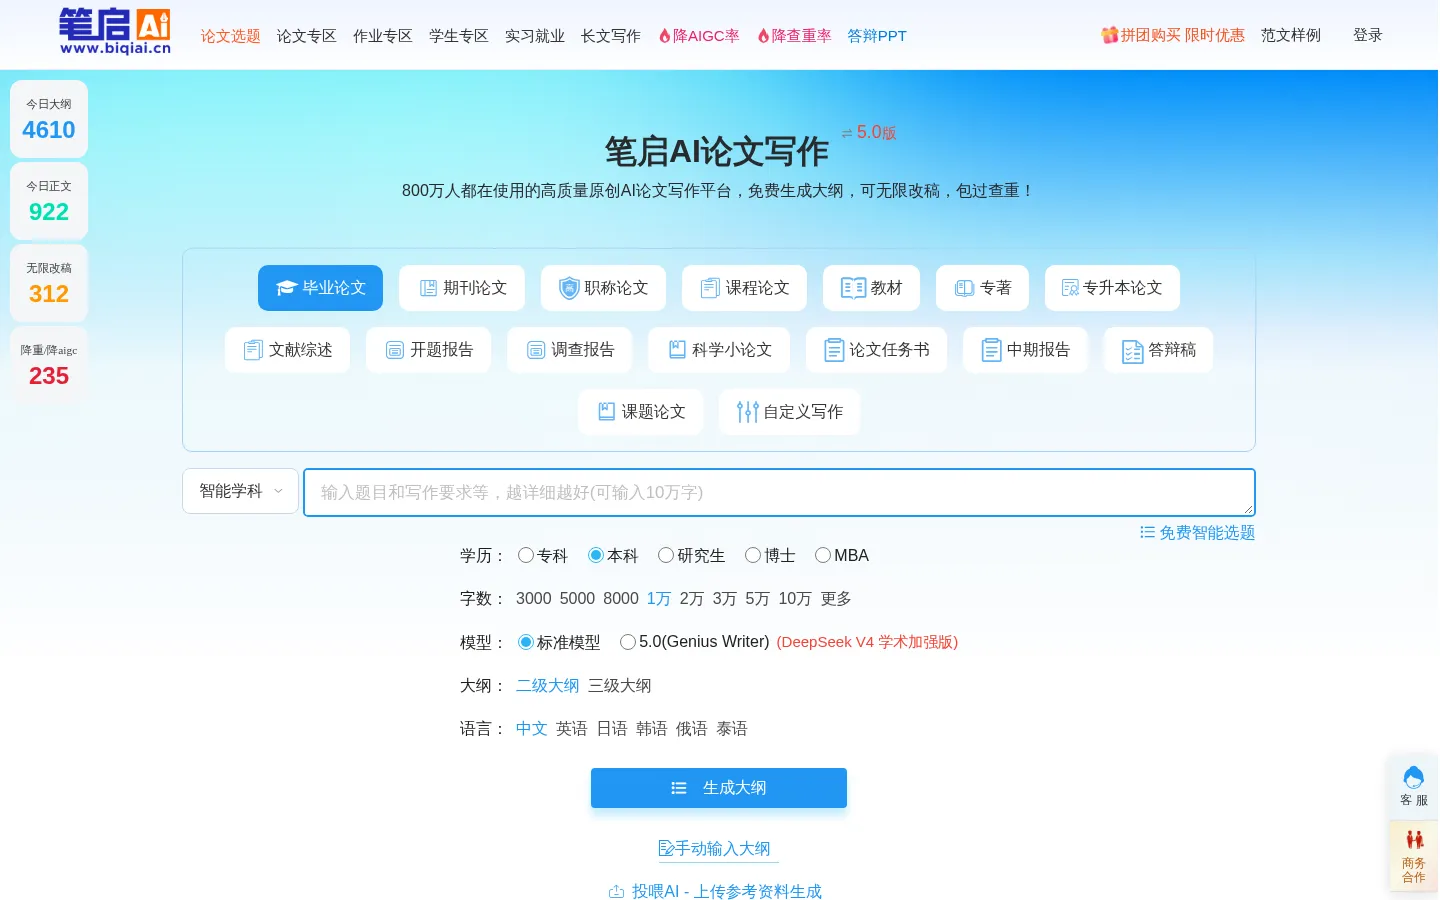Open the 无限改稿 312 stat card
1440x900 pixels.
[49, 283]
